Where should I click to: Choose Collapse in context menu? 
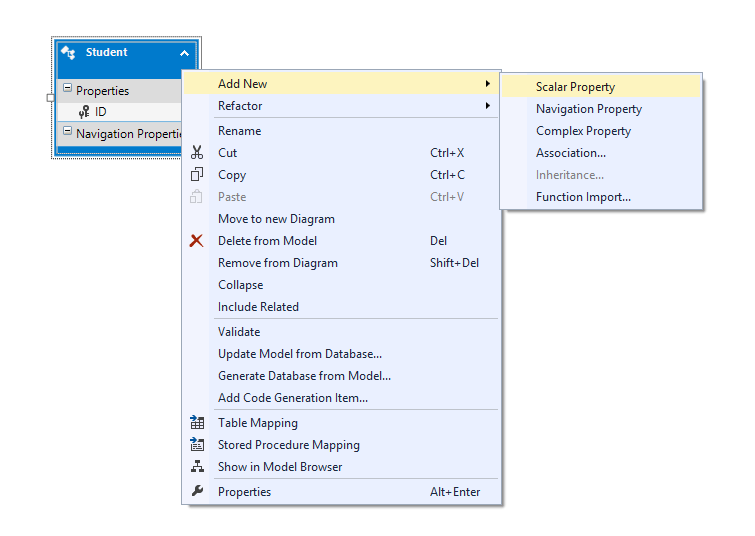341,285
